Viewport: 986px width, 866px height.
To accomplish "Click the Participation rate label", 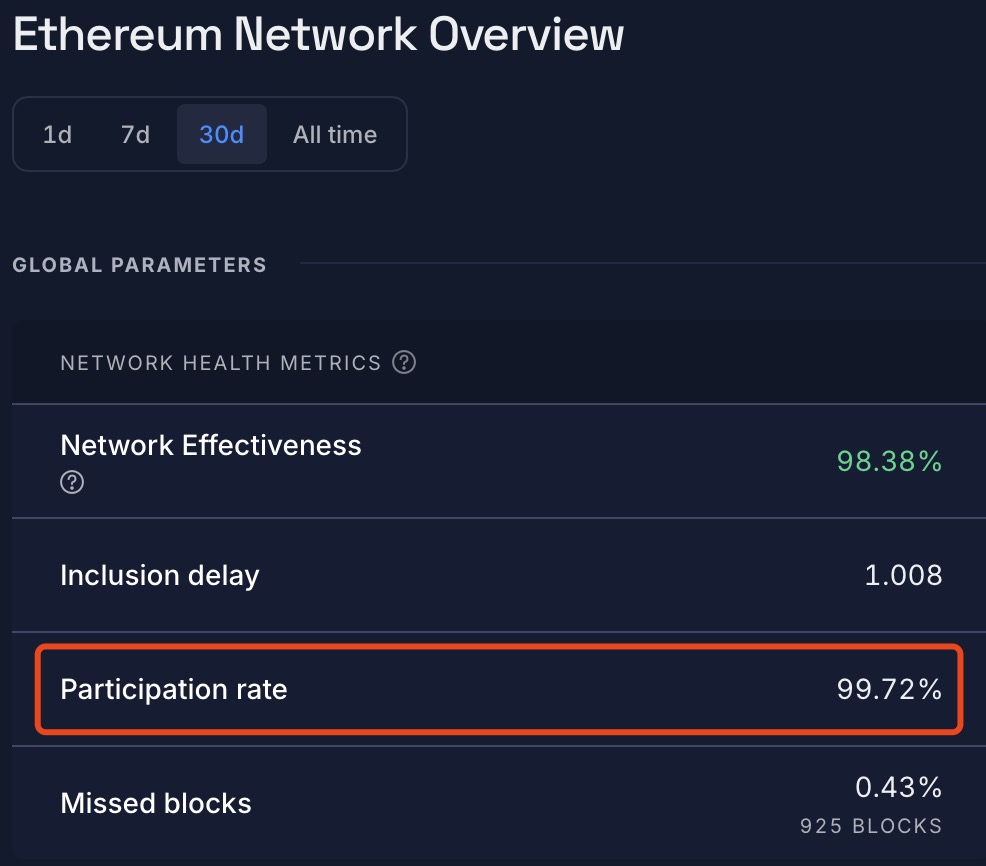I will [174, 689].
